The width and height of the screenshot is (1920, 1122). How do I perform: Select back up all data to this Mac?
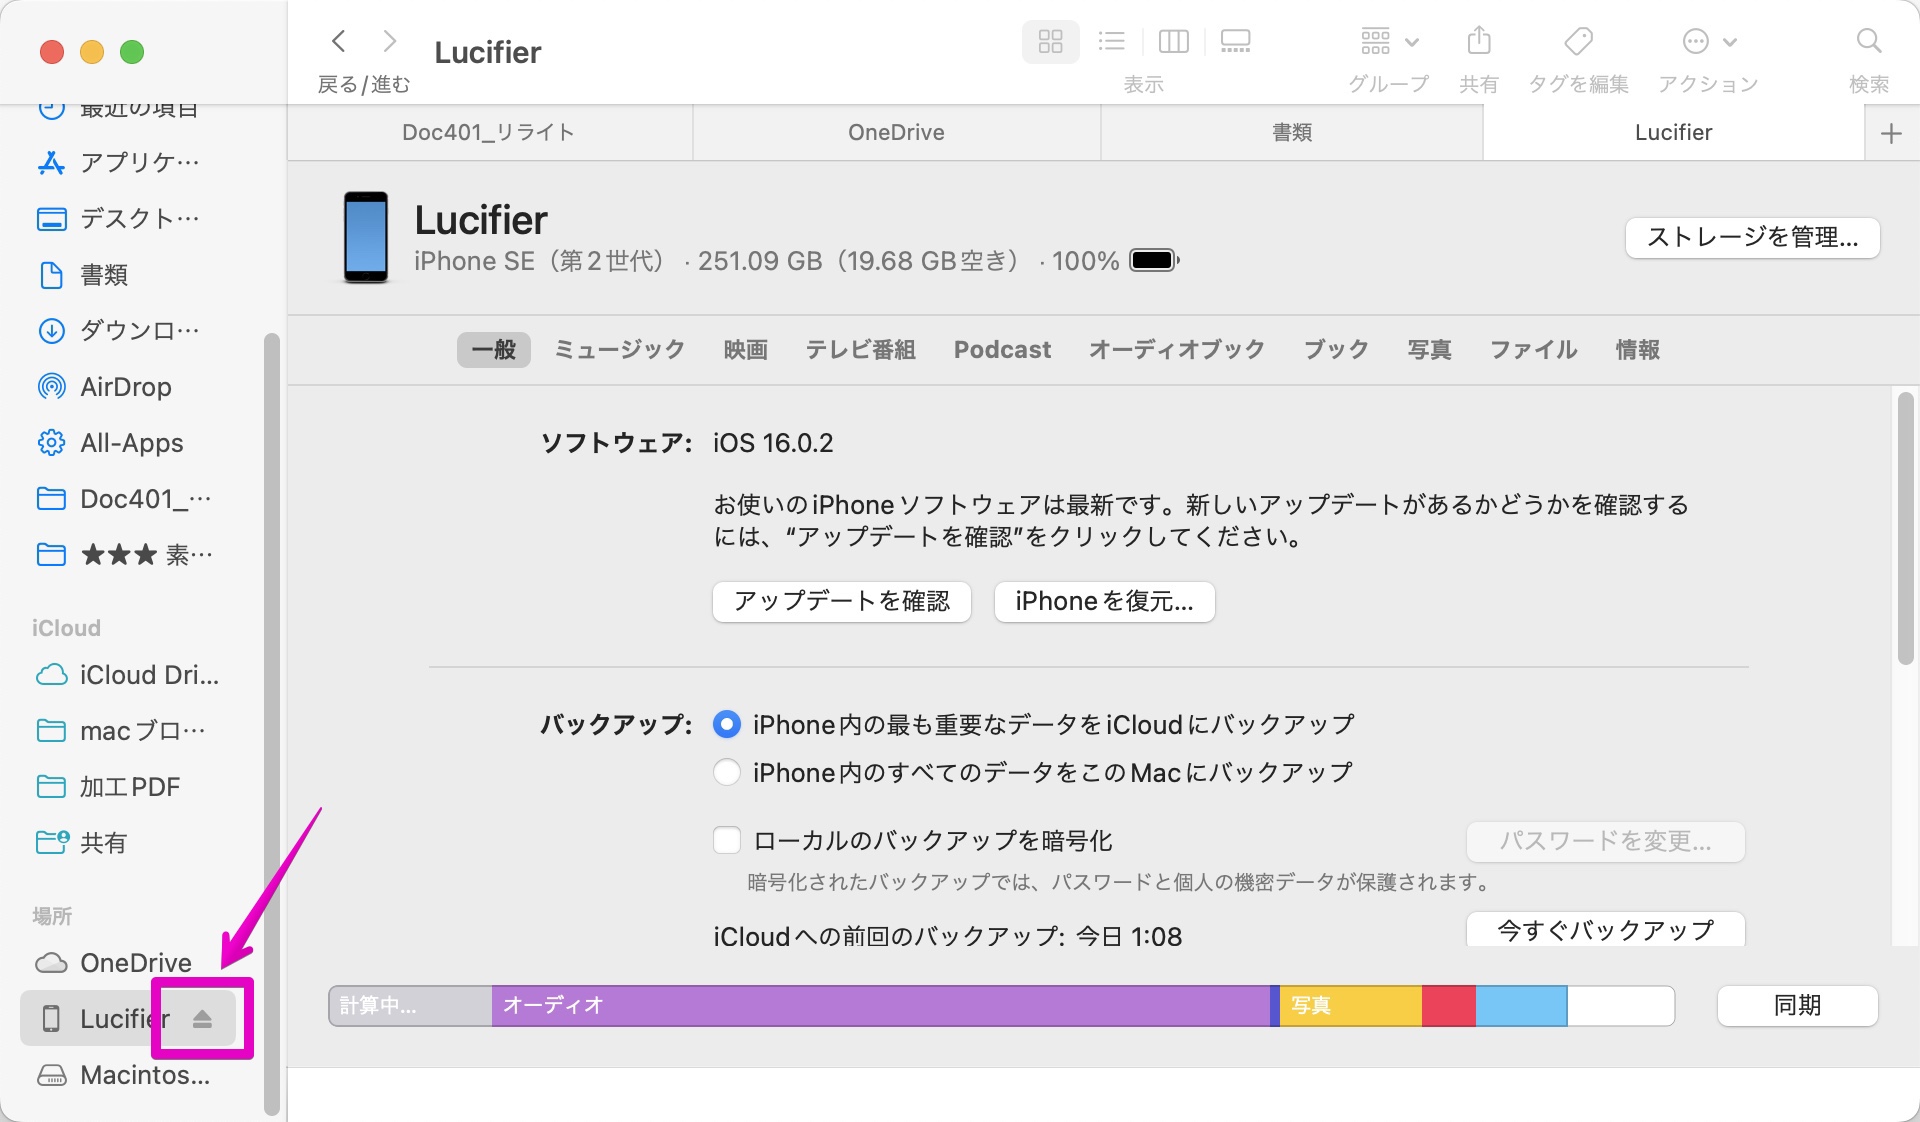[727, 773]
